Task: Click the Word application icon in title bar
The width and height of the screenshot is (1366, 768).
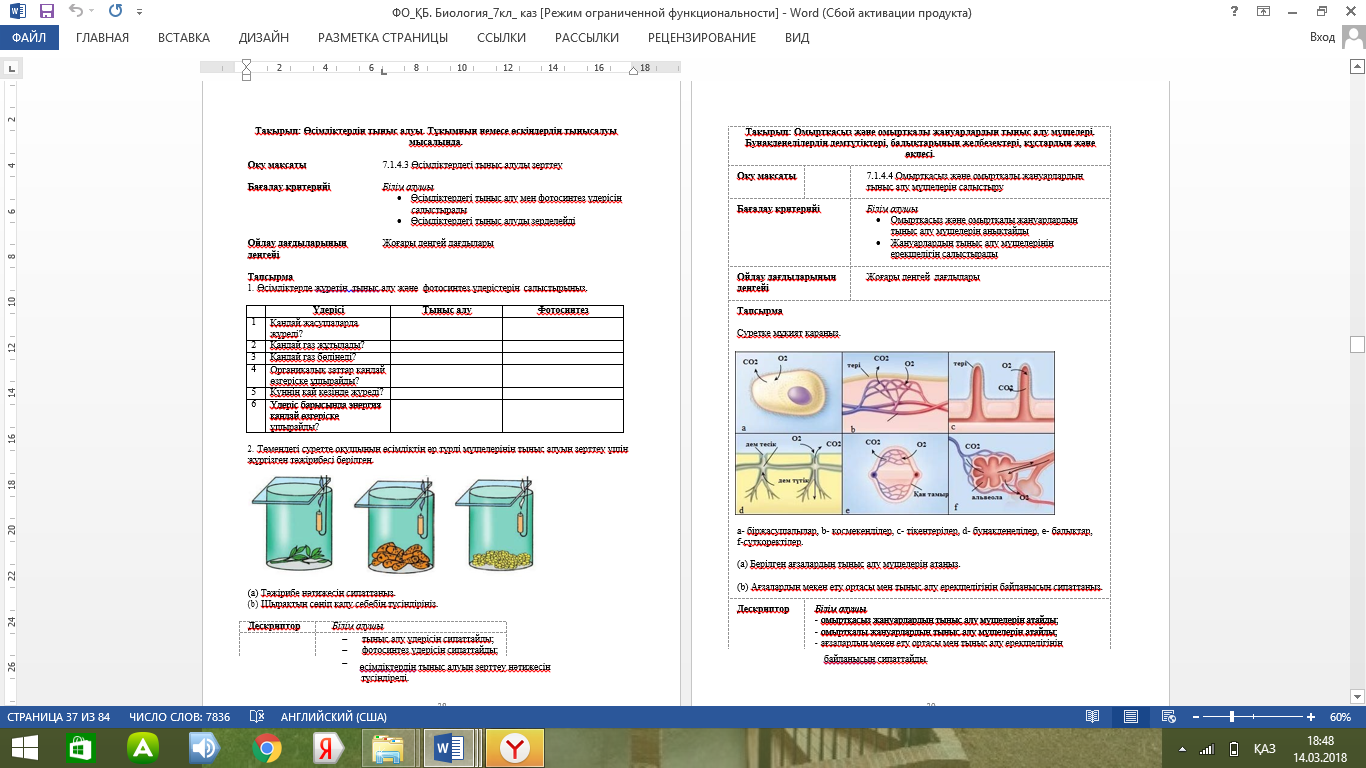Action: coord(17,13)
